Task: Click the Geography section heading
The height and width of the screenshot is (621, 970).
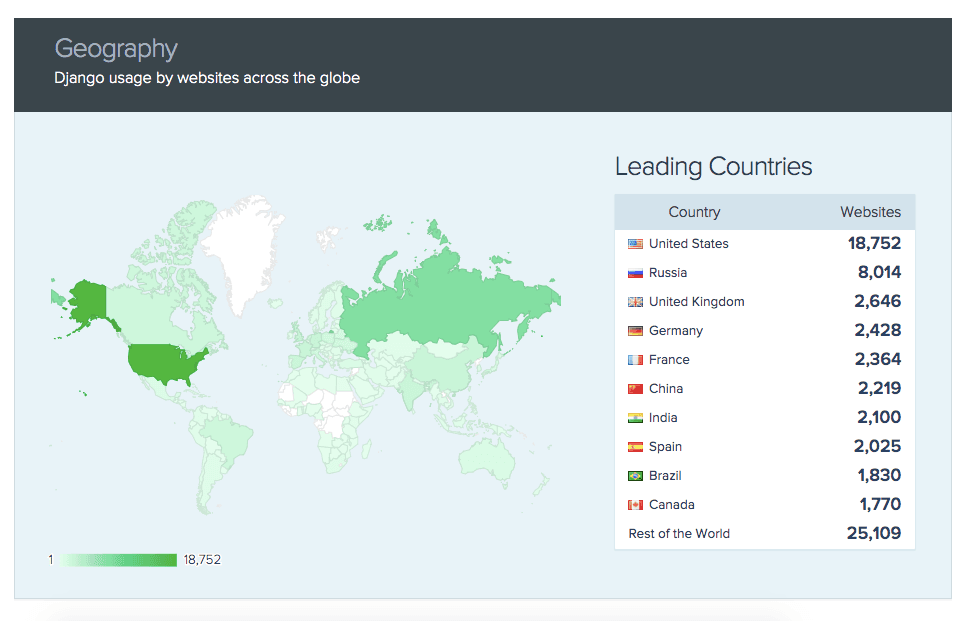Action: point(116,48)
